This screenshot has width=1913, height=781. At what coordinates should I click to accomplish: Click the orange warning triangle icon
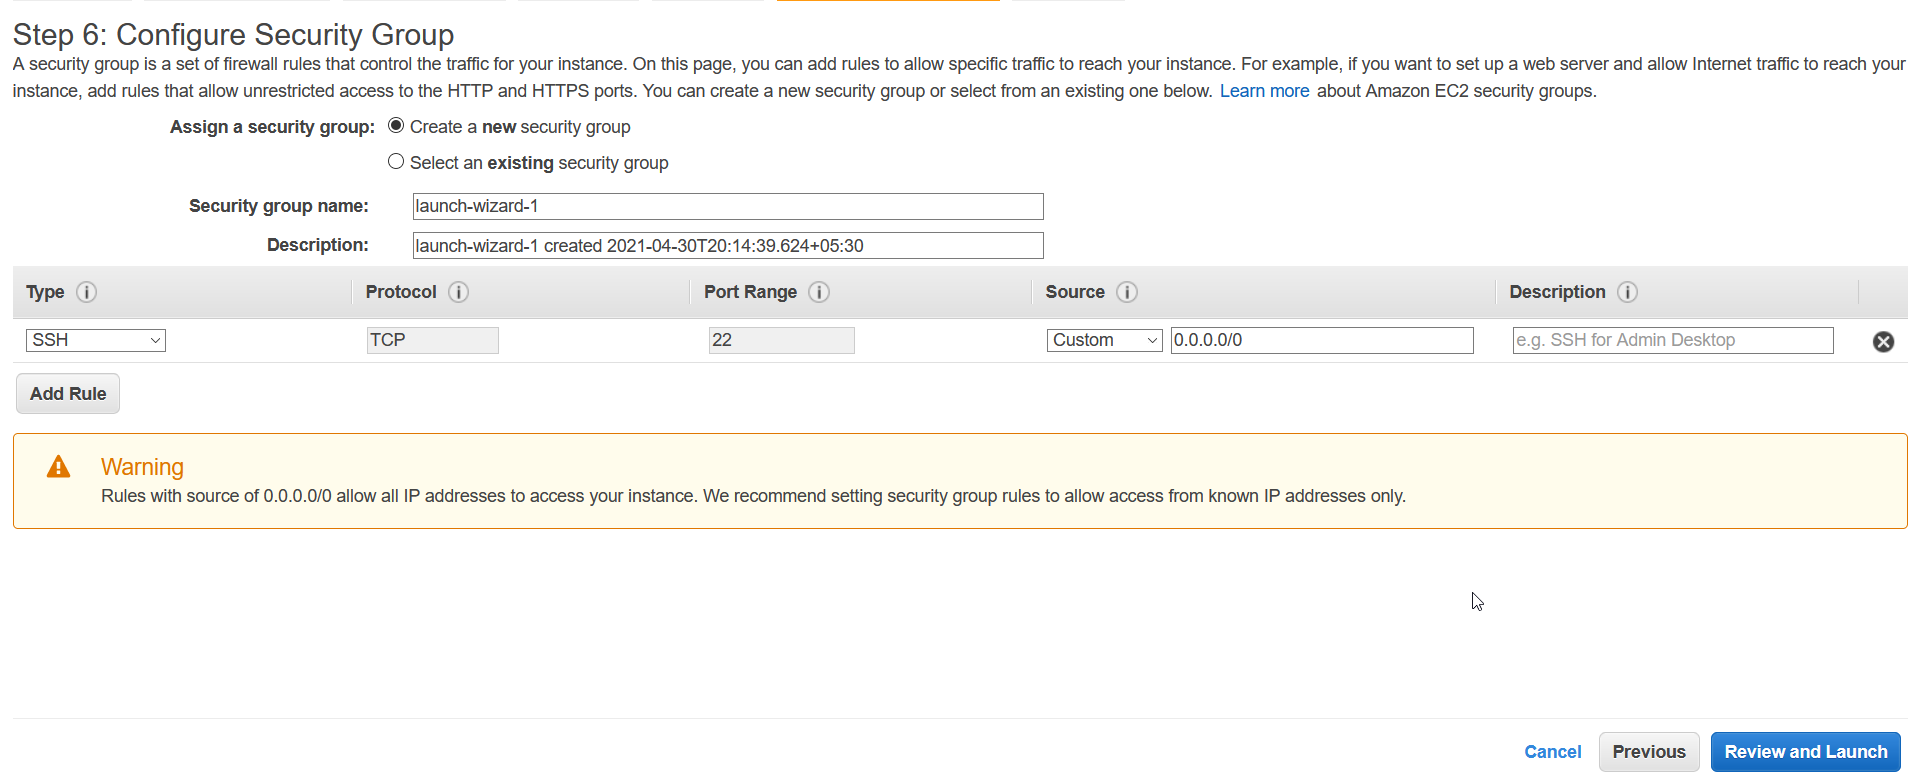59,467
